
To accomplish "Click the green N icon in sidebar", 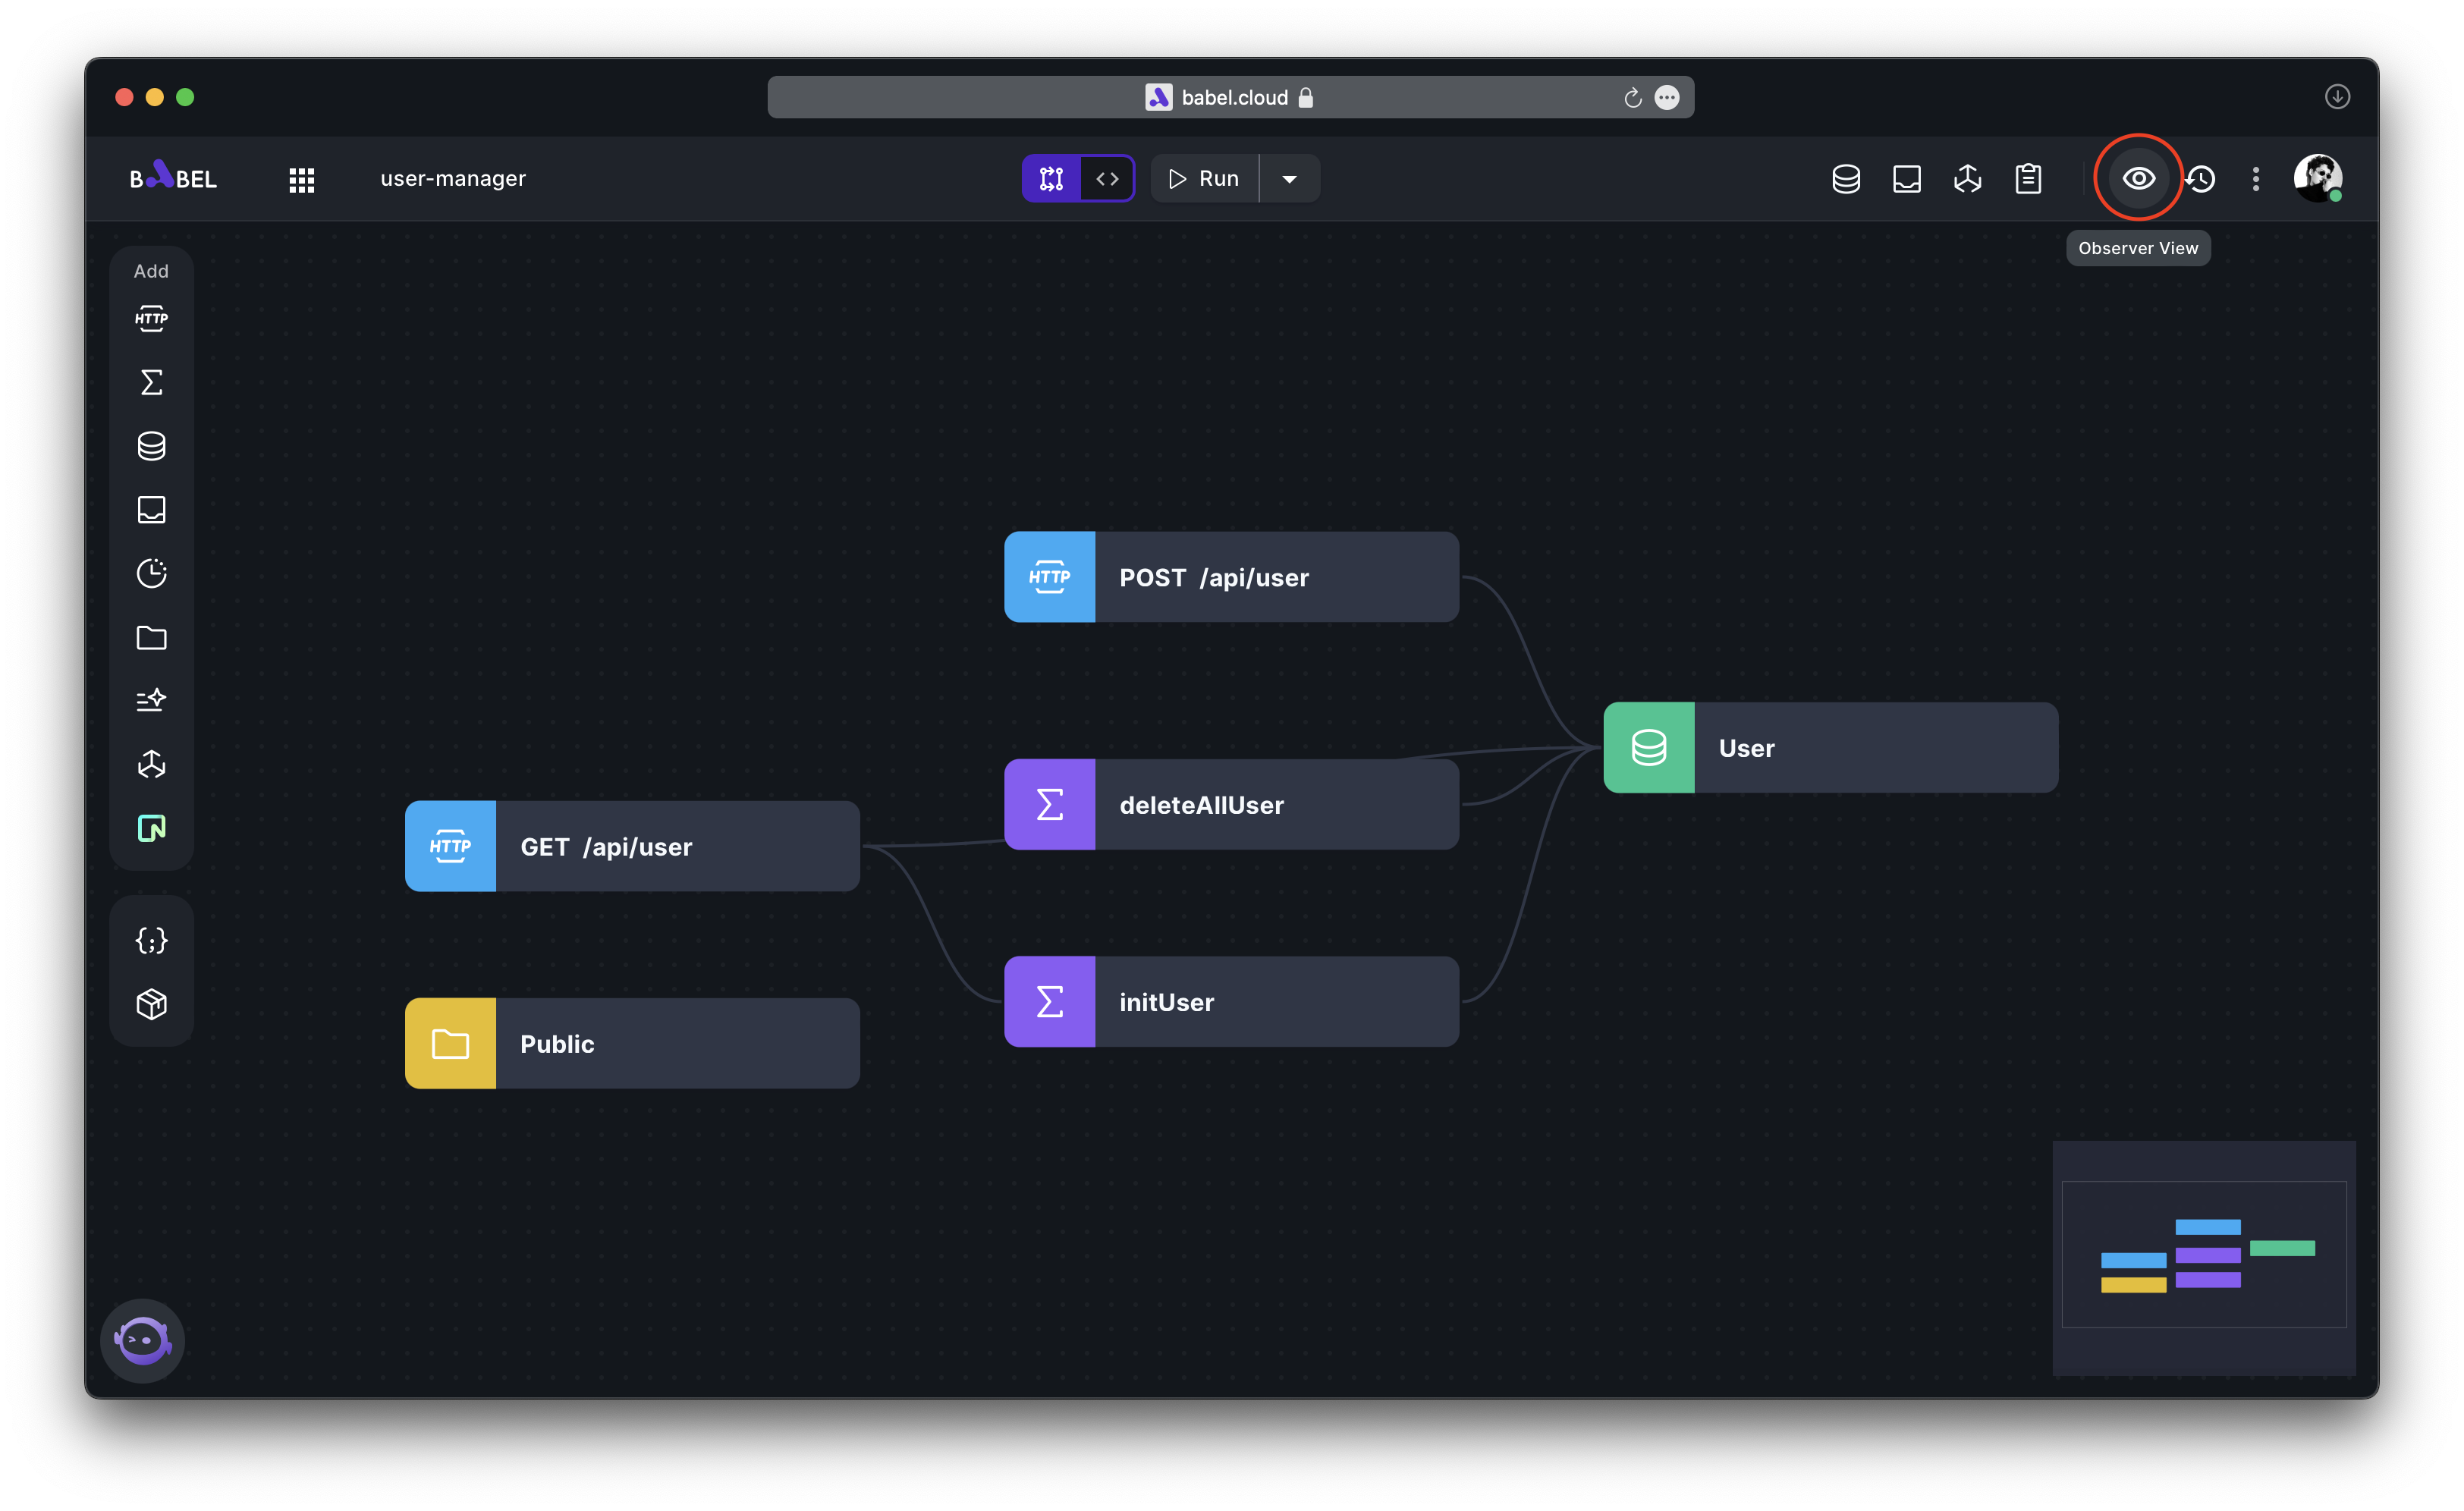I will click(x=151, y=829).
